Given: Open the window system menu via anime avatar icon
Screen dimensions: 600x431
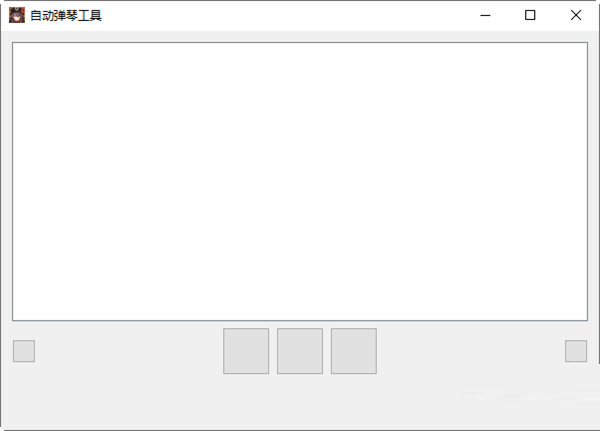Looking at the screenshot, I should point(17,15).
